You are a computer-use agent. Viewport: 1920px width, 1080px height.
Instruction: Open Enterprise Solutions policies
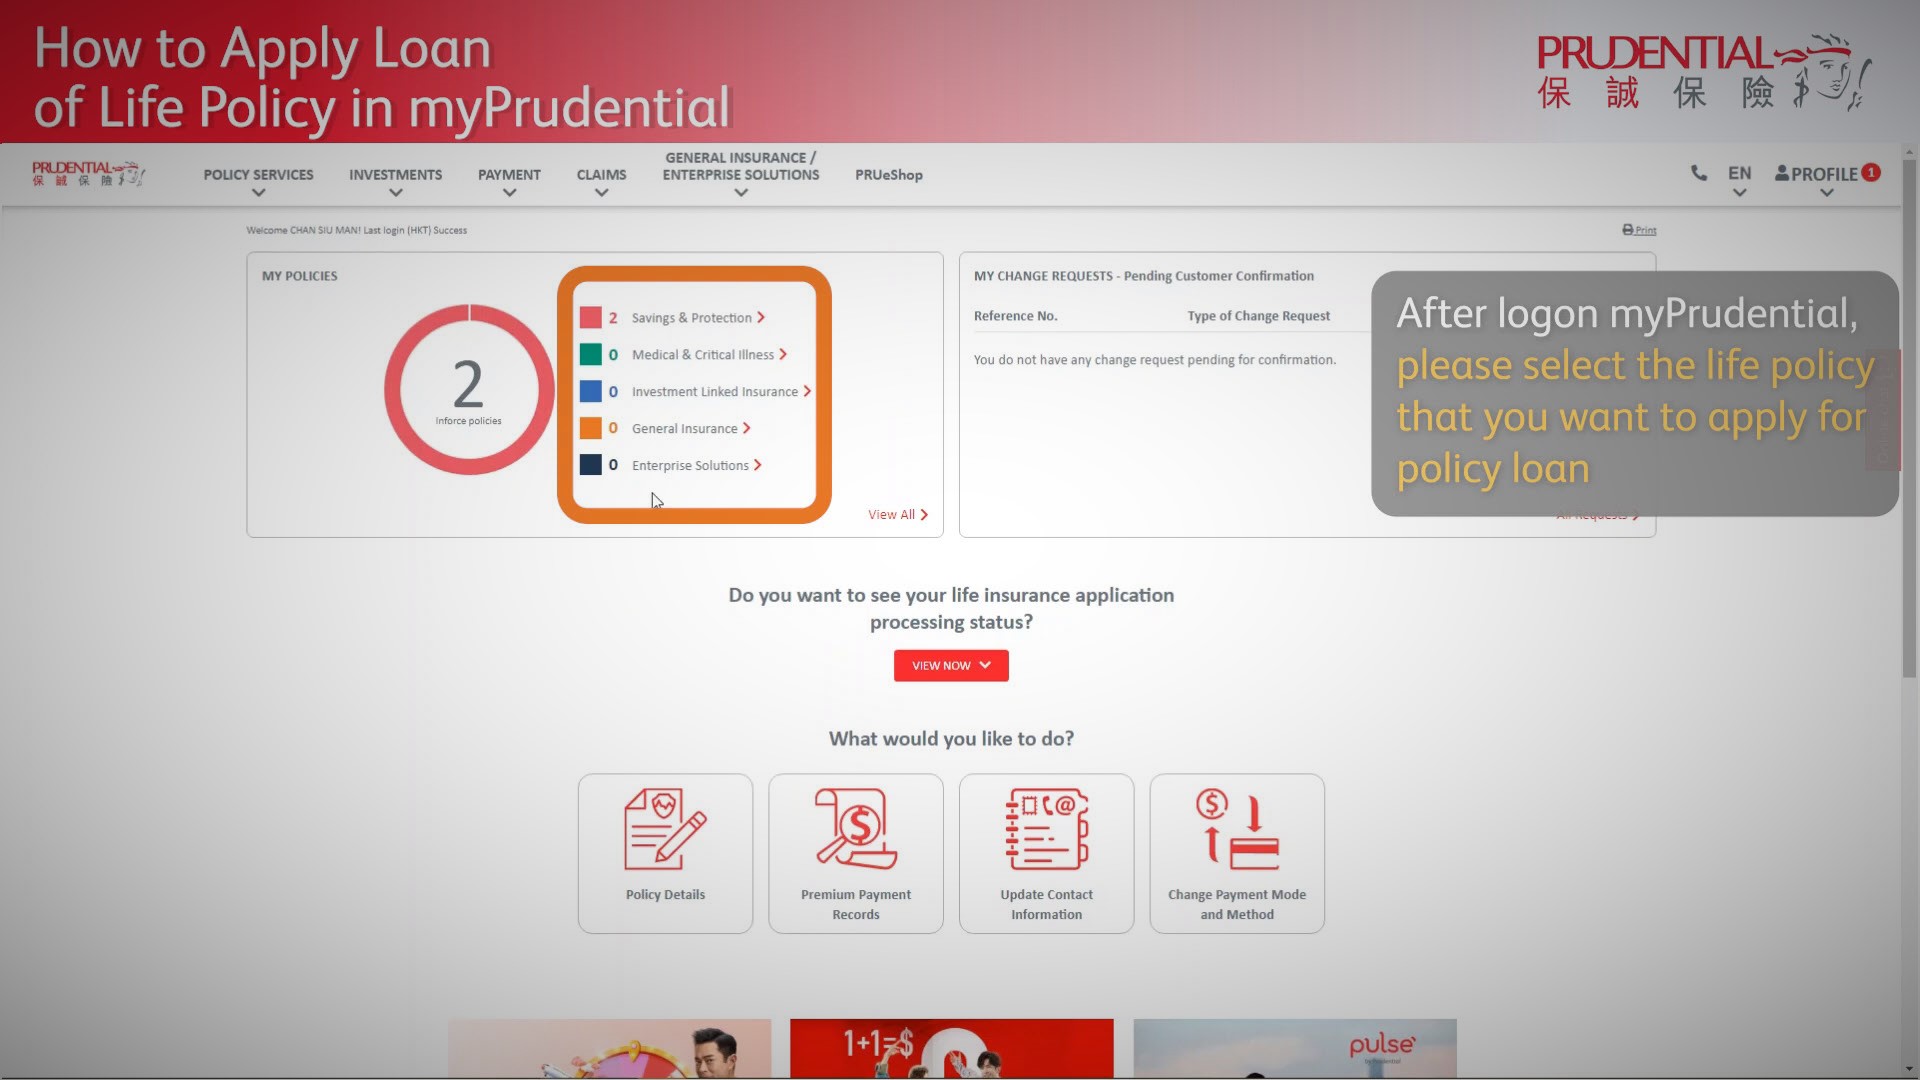point(690,466)
